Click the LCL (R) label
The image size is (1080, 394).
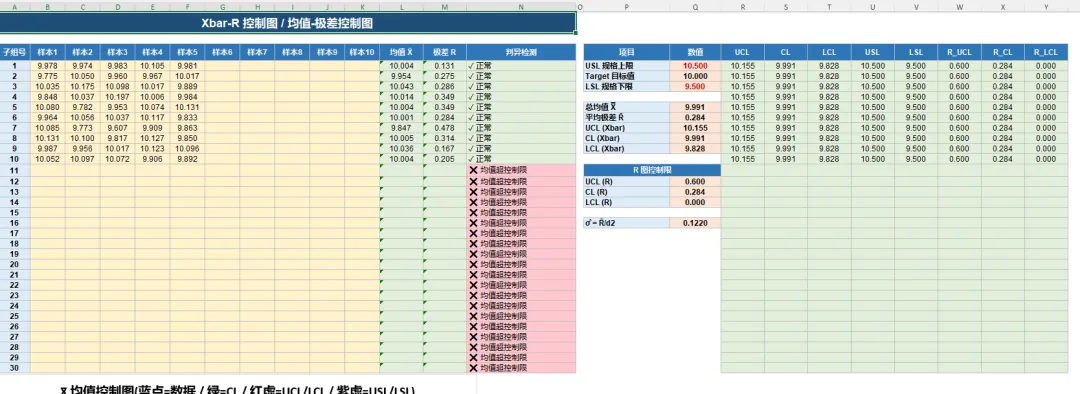pos(626,203)
